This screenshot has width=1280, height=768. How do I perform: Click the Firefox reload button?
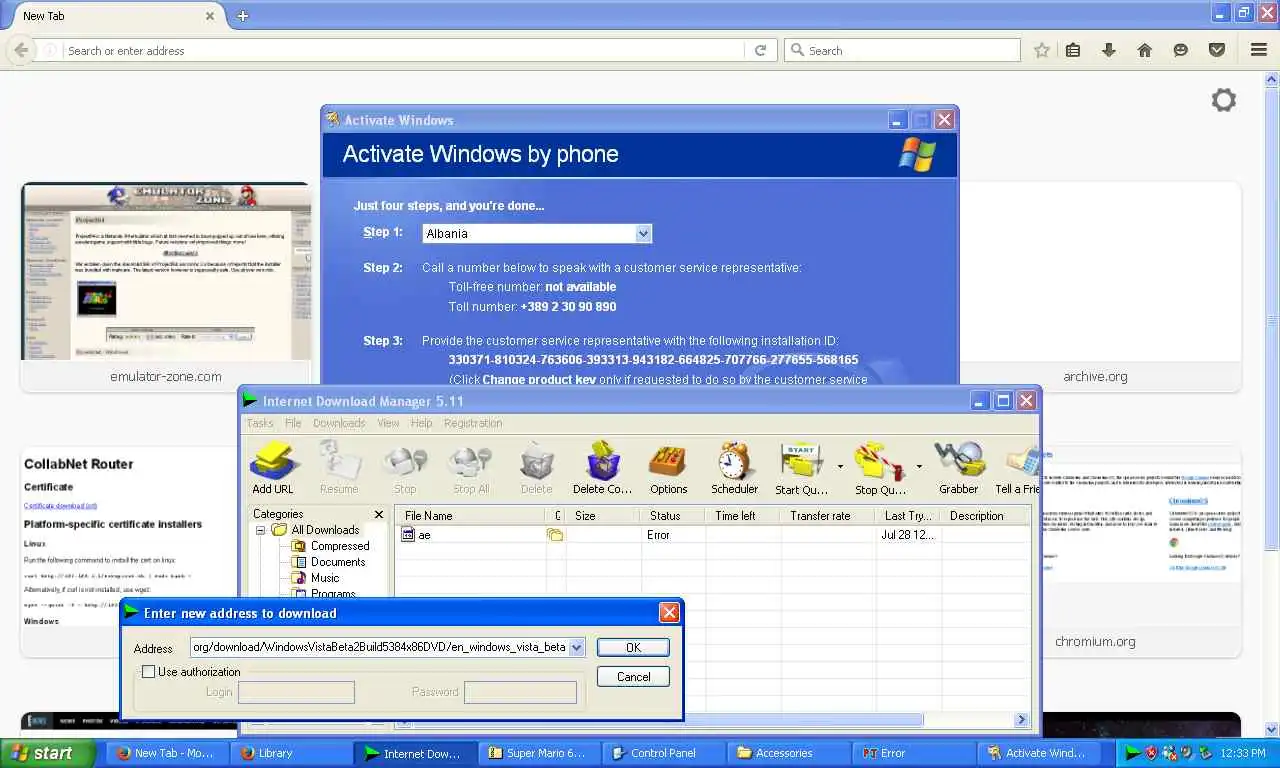(761, 50)
